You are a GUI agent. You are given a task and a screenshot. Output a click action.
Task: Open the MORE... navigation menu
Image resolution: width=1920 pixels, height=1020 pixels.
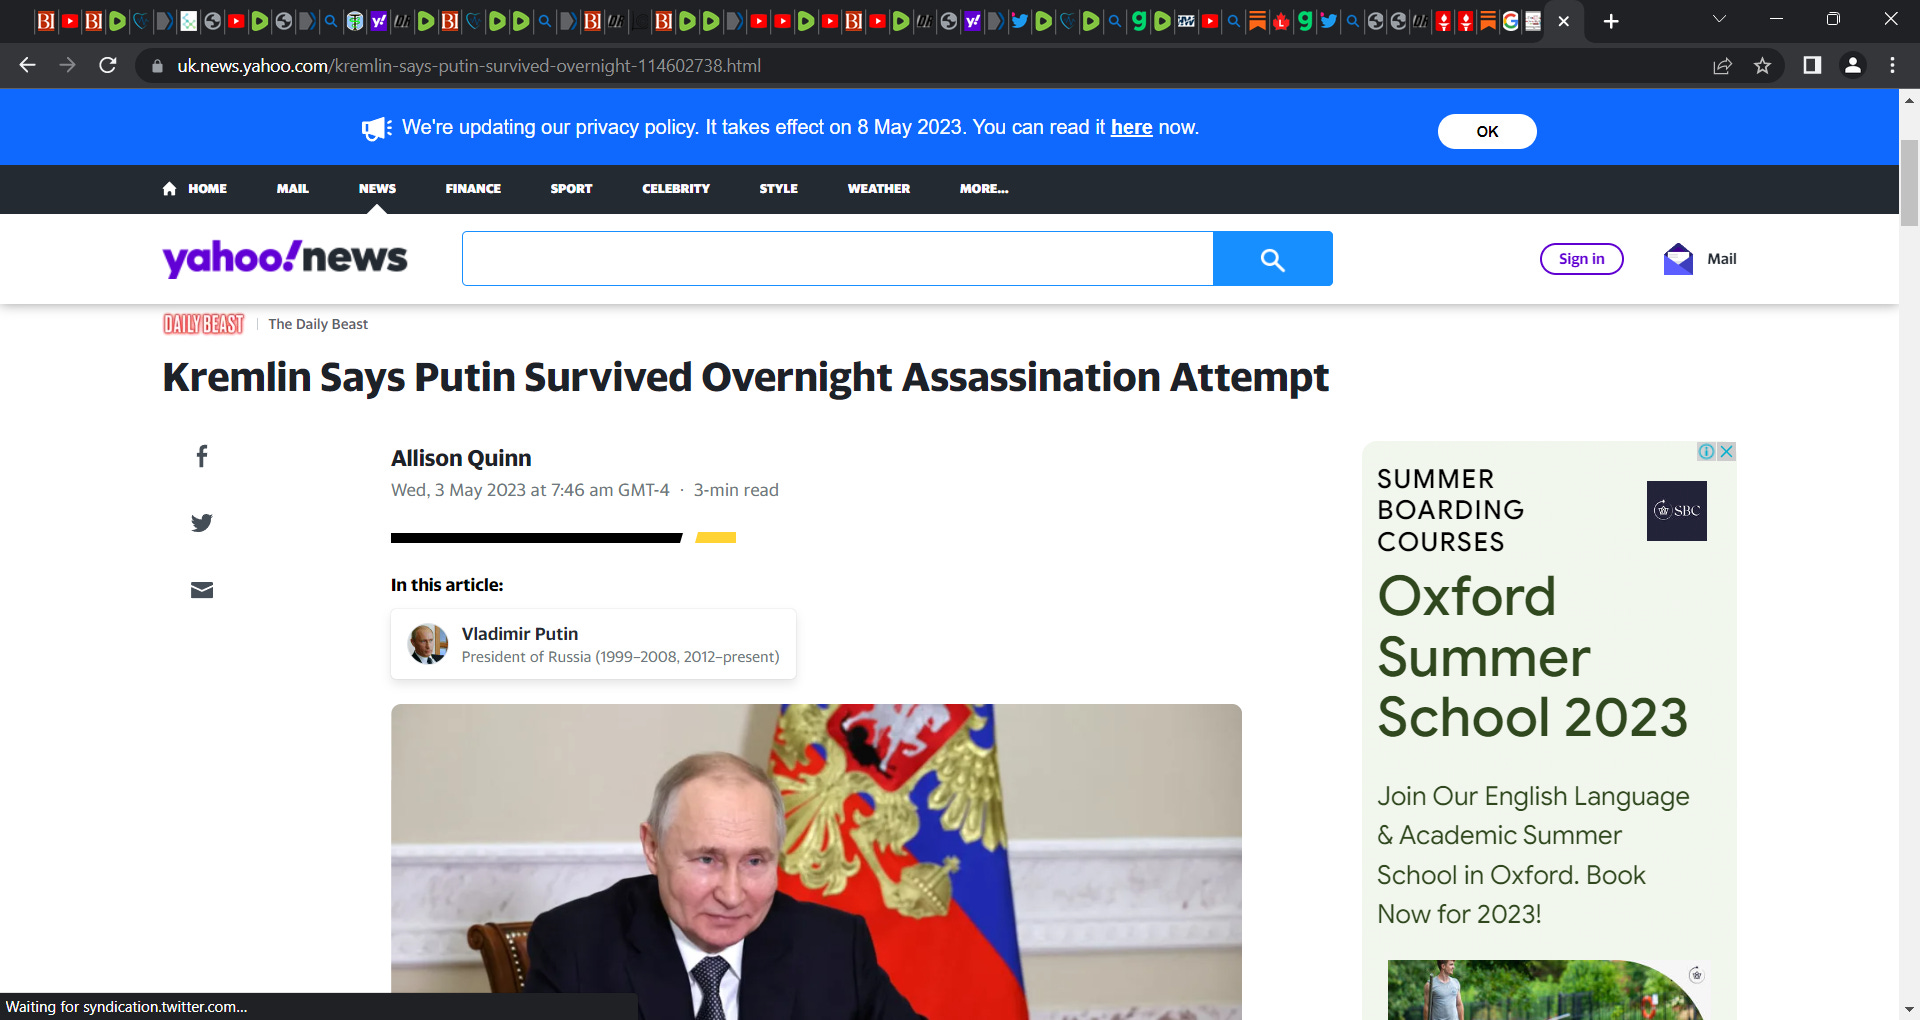984,189
